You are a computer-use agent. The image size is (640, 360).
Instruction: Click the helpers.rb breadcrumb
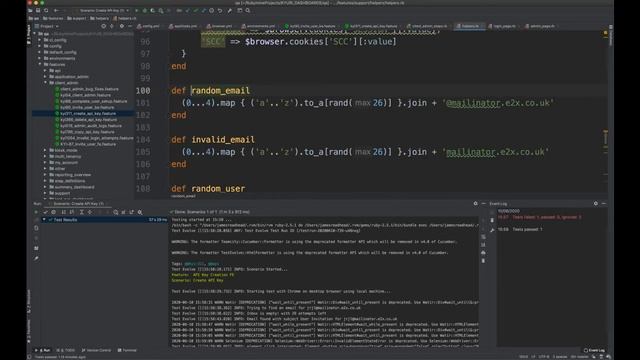tap(125, 18)
